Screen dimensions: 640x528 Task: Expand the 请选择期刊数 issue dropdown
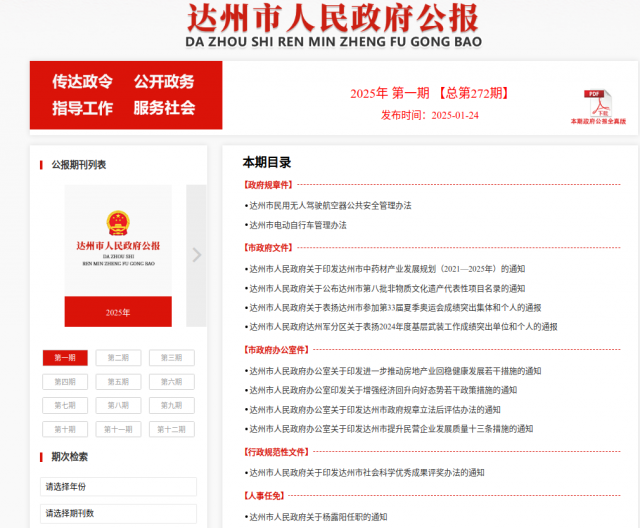(118, 513)
